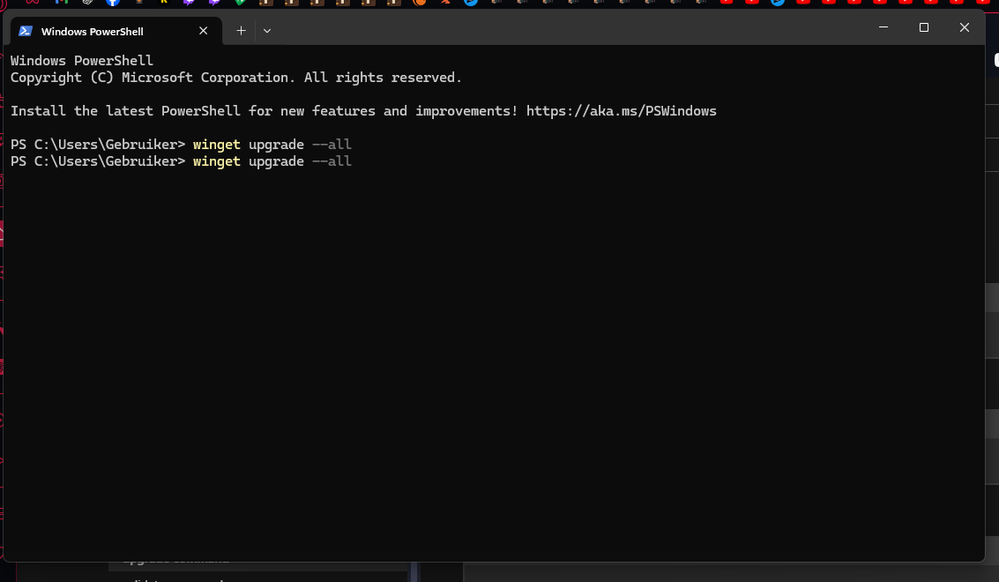The width and height of the screenshot is (999, 582).
Task: Click the infinity-shaped icon at top left
Action: pyautogui.click(x=34, y=4)
